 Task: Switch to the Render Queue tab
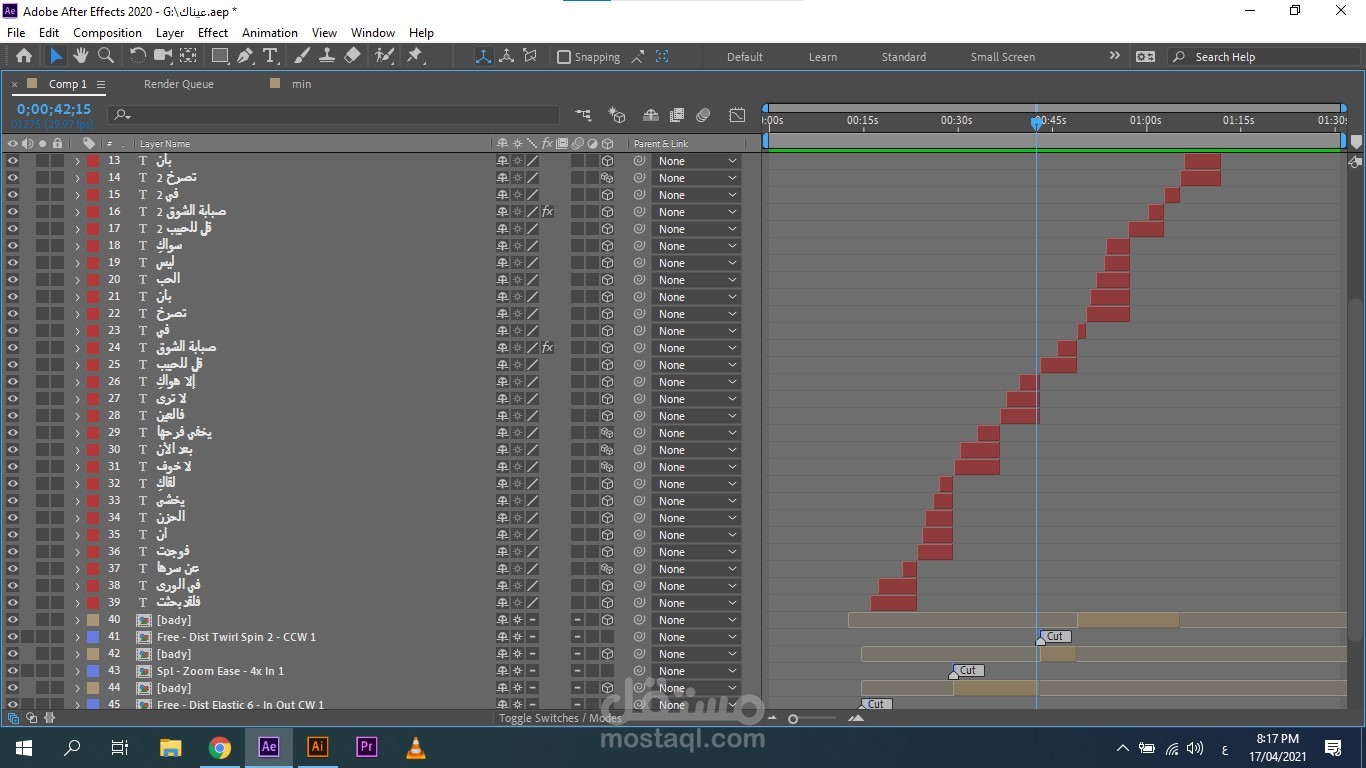179,84
